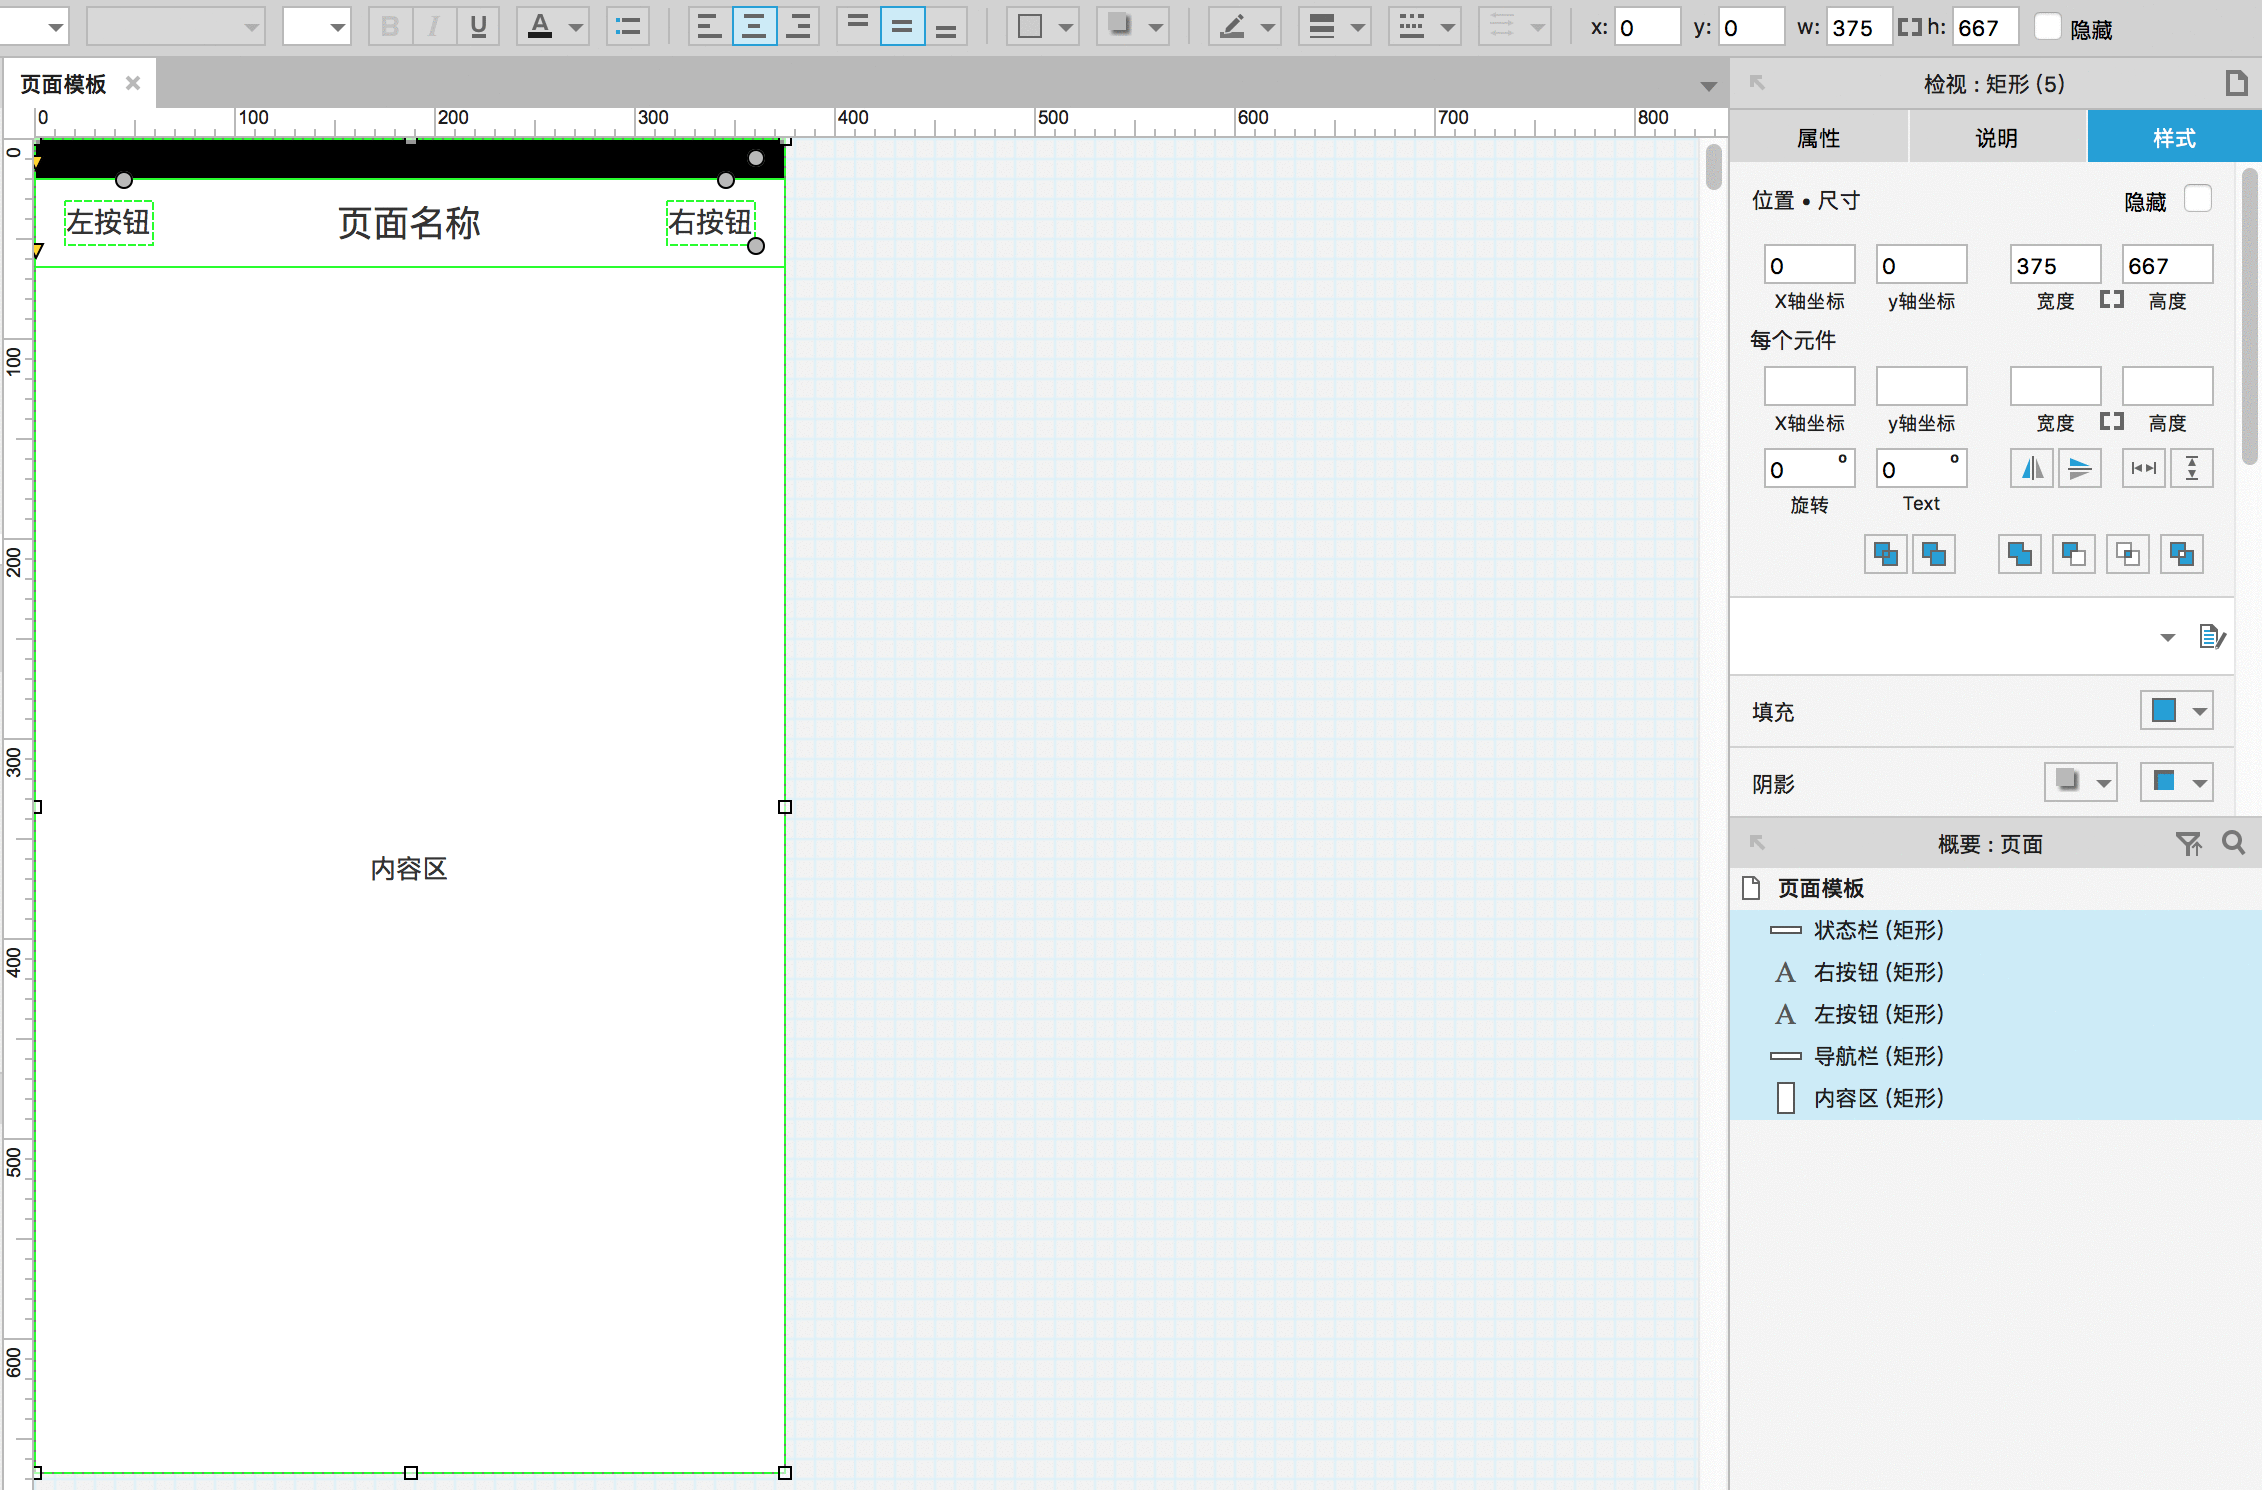2262x1490 pixels.
Task: Expand the toolbar fill color arrow
Action: [x=1066, y=27]
